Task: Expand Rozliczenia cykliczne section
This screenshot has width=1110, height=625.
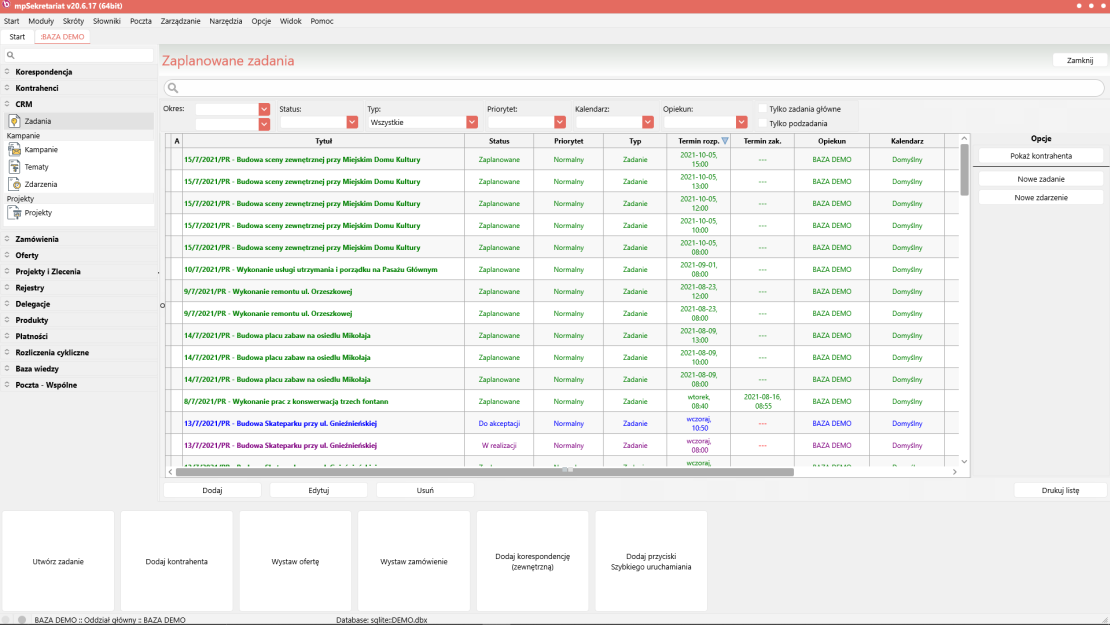Action: click(x=7, y=352)
